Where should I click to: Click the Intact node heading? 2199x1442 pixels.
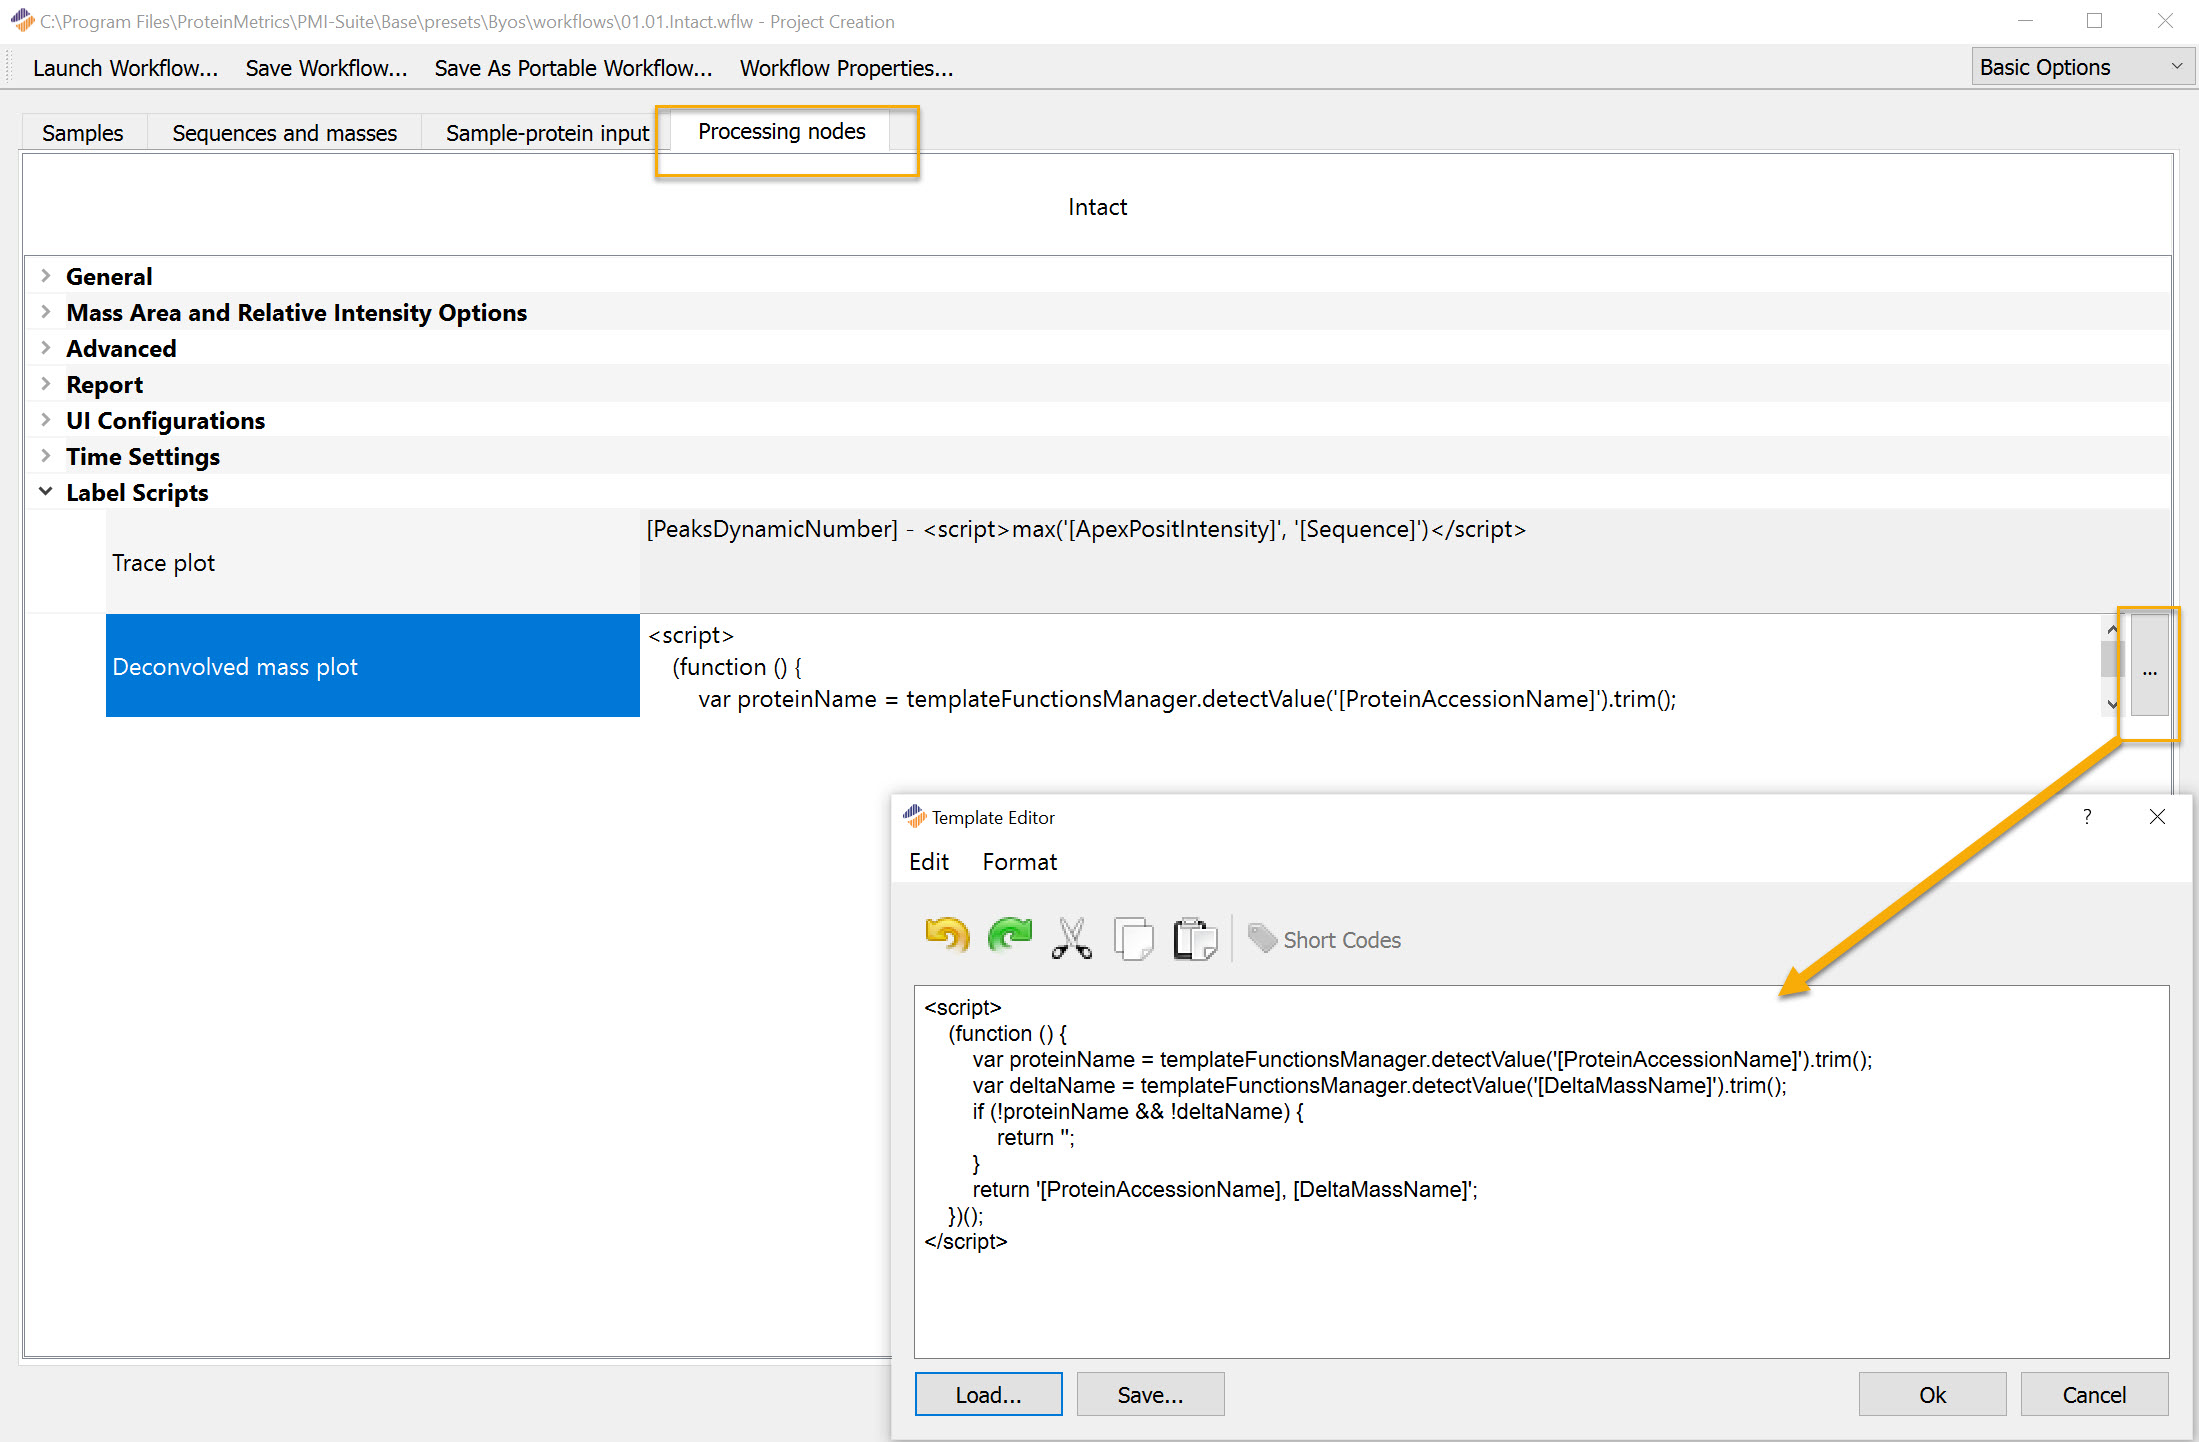[x=1097, y=207]
